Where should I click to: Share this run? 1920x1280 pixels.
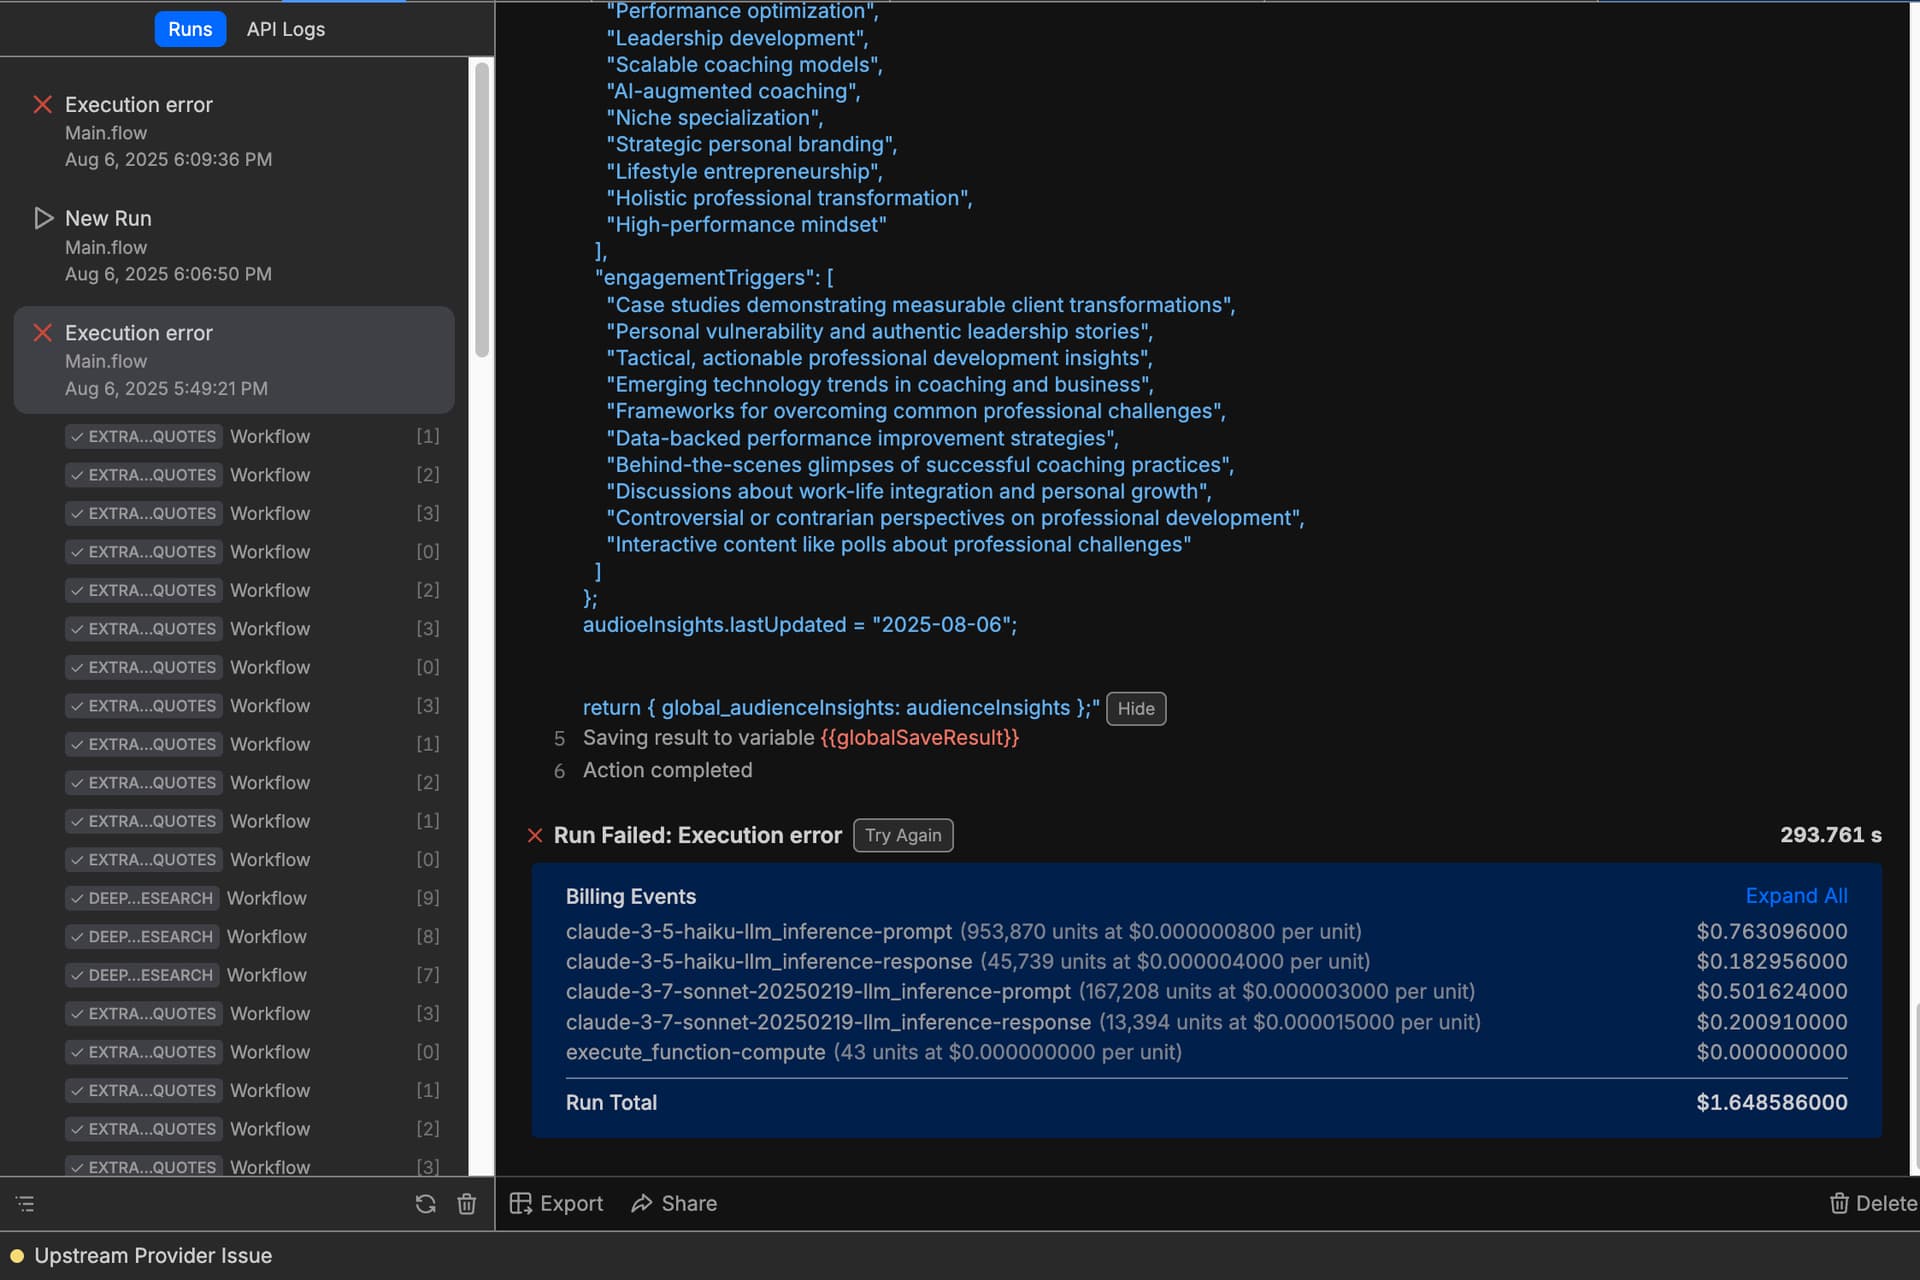tap(674, 1203)
